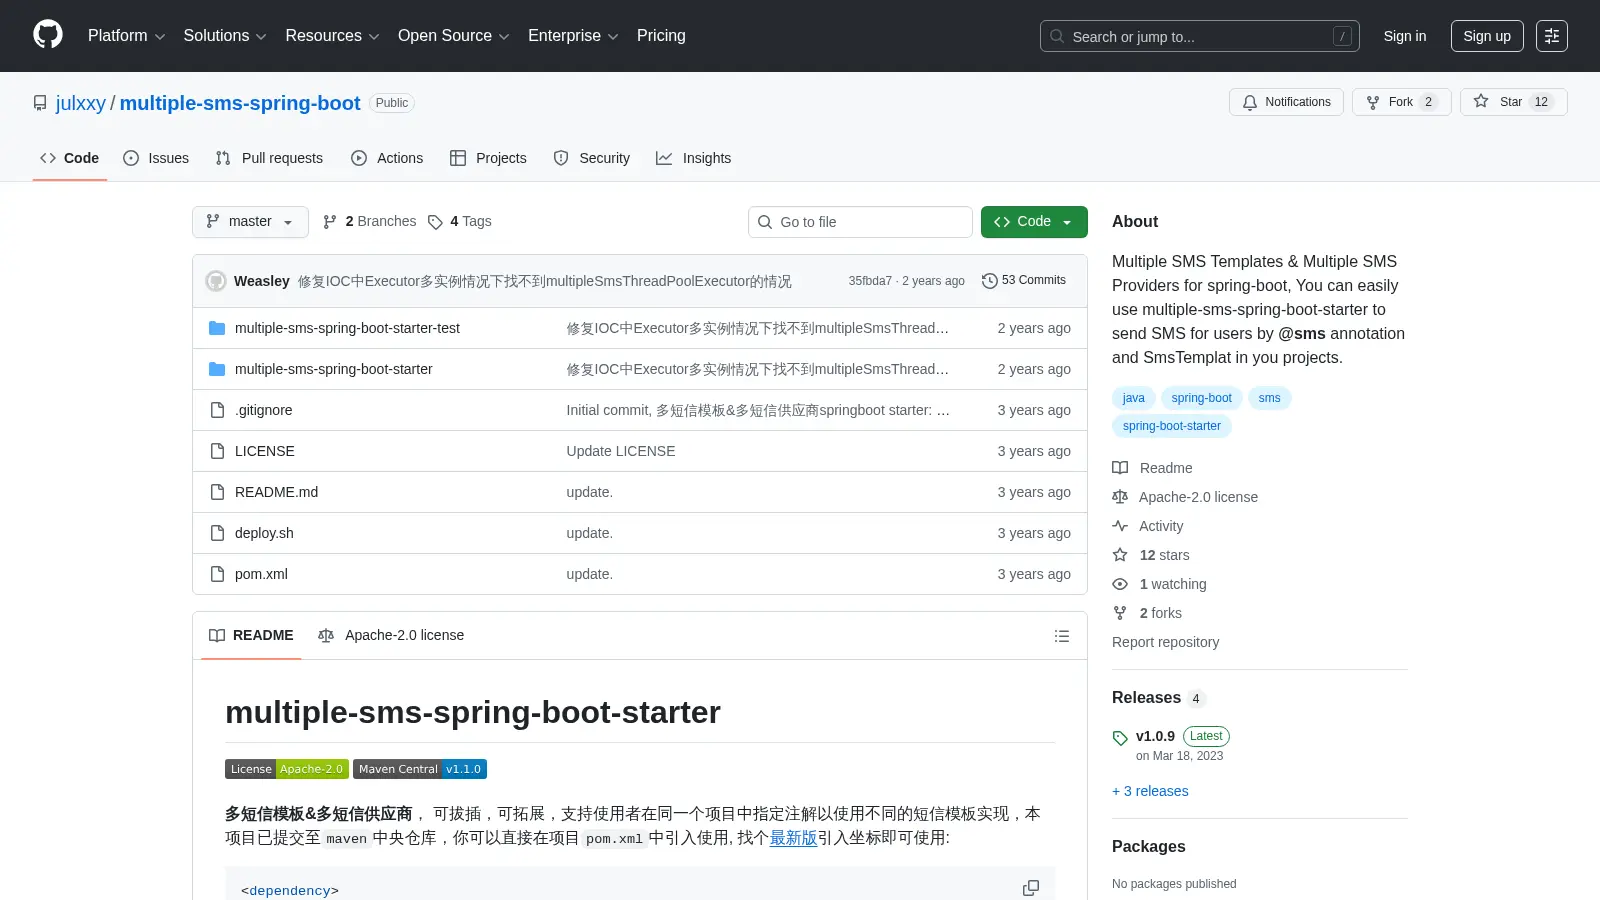The image size is (1600, 900).
Task: Expand the Enterprise menu
Action: tap(573, 36)
